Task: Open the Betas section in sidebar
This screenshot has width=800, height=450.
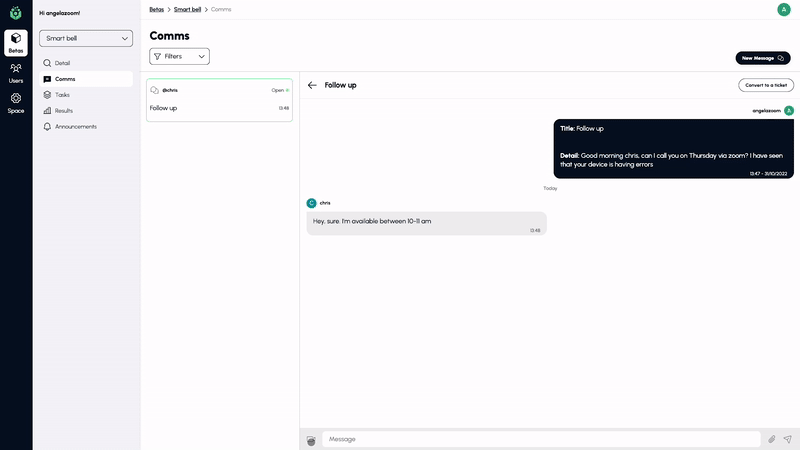Action: [x=16, y=42]
